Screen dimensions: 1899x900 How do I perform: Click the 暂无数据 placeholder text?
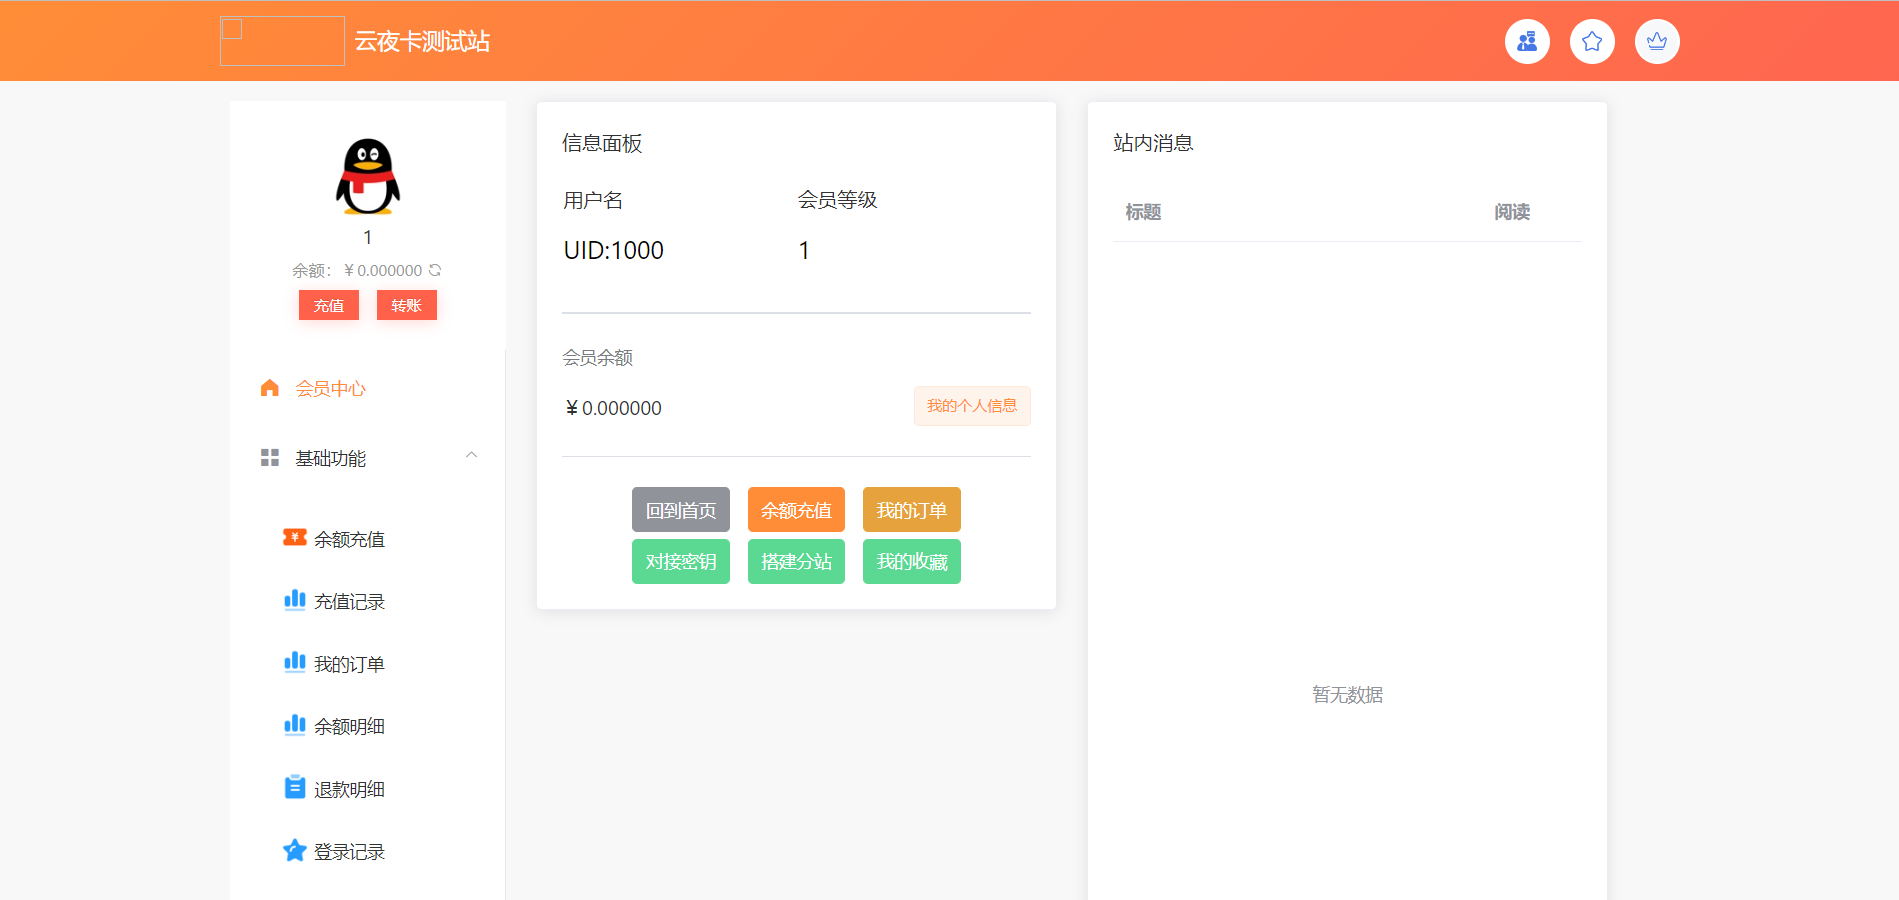tap(1348, 695)
